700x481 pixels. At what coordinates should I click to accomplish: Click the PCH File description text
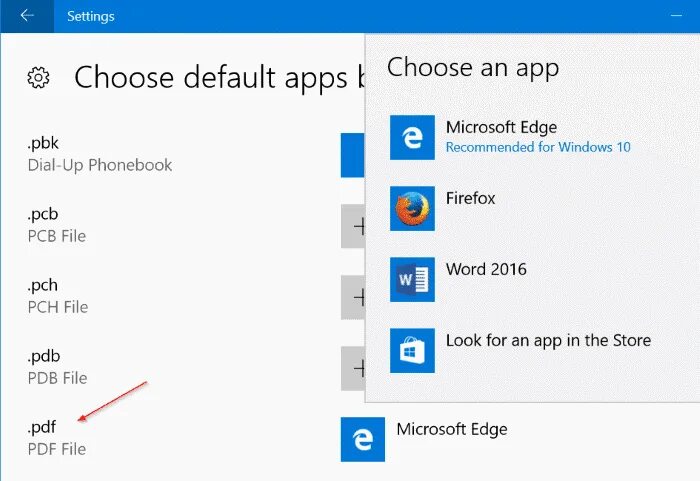[58, 307]
